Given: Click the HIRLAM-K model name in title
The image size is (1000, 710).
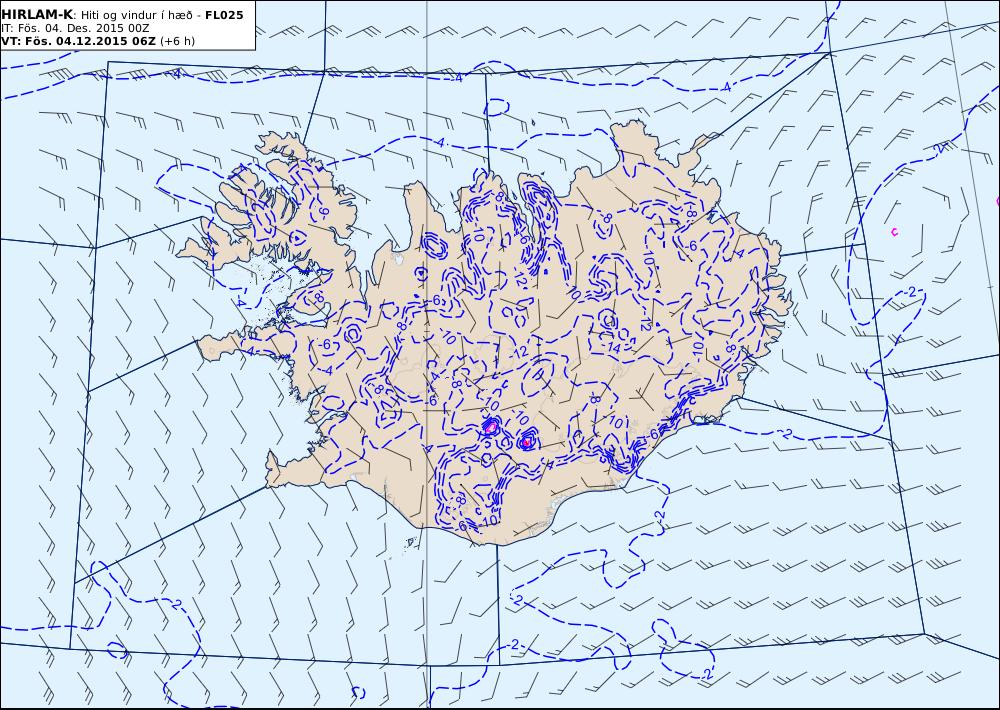Looking at the screenshot, I should click(37, 15).
